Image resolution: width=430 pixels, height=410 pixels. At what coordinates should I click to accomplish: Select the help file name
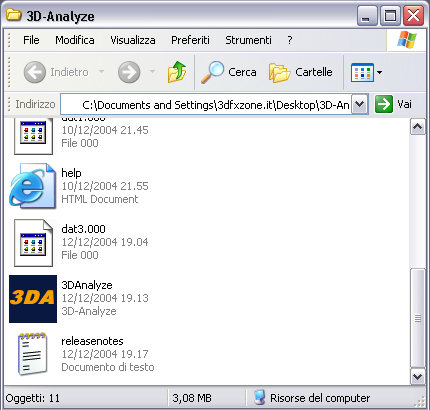point(71,173)
